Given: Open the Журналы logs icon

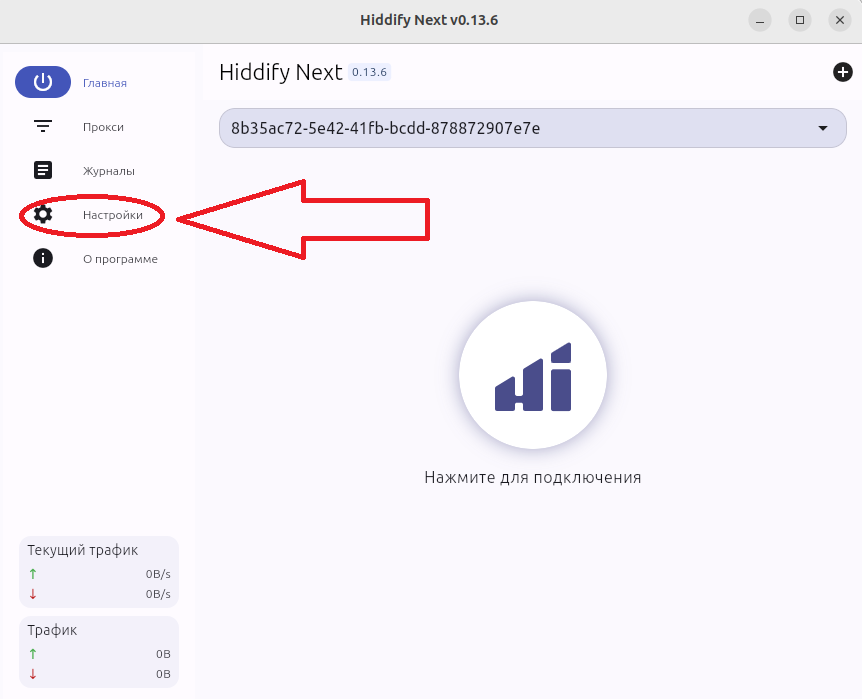Looking at the screenshot, I should (43, 170).
